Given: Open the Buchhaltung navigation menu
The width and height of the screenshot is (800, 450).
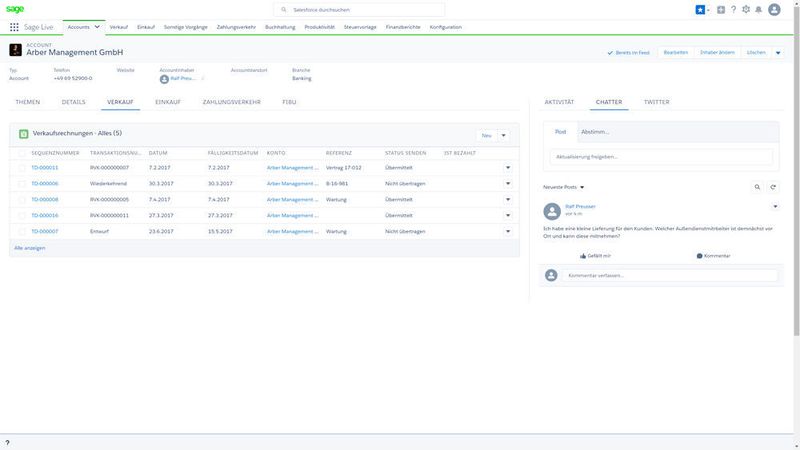Looking at the screenshot, I should coord(280,27).
